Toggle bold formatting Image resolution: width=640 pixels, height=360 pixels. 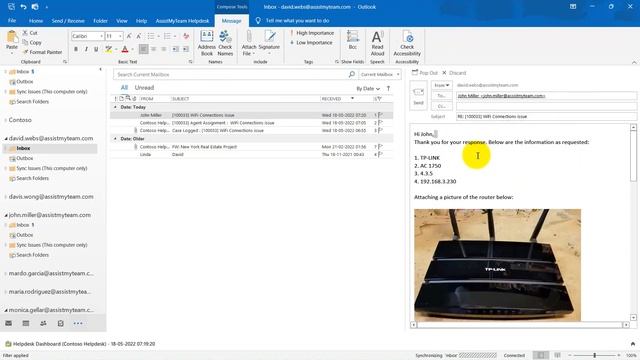click(76, 49)
